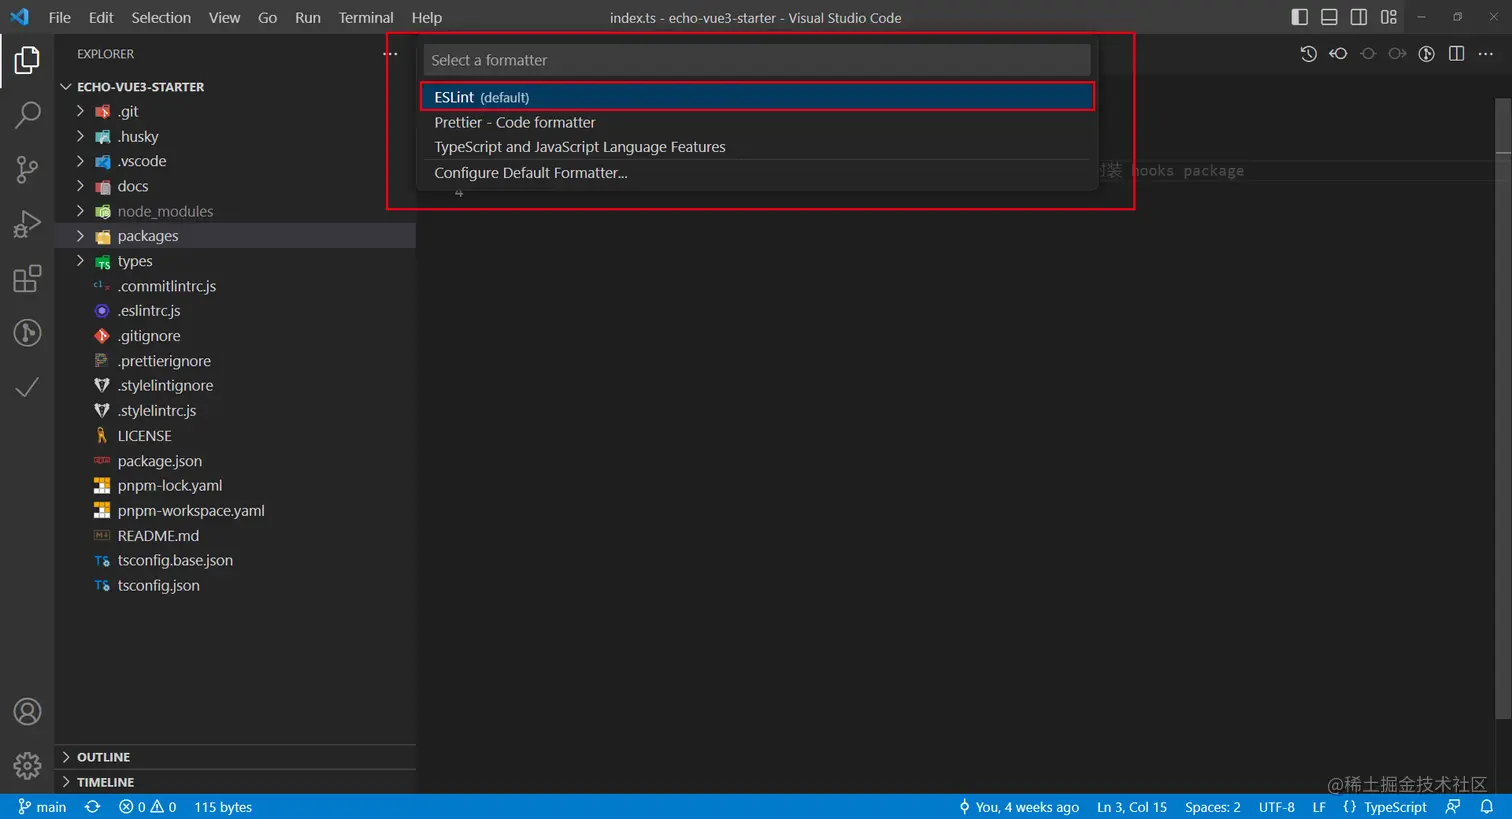This screenshot has height=819, width=1512.
Task: Click open changes with previous revision icon
Action: tap(1338, 54)
